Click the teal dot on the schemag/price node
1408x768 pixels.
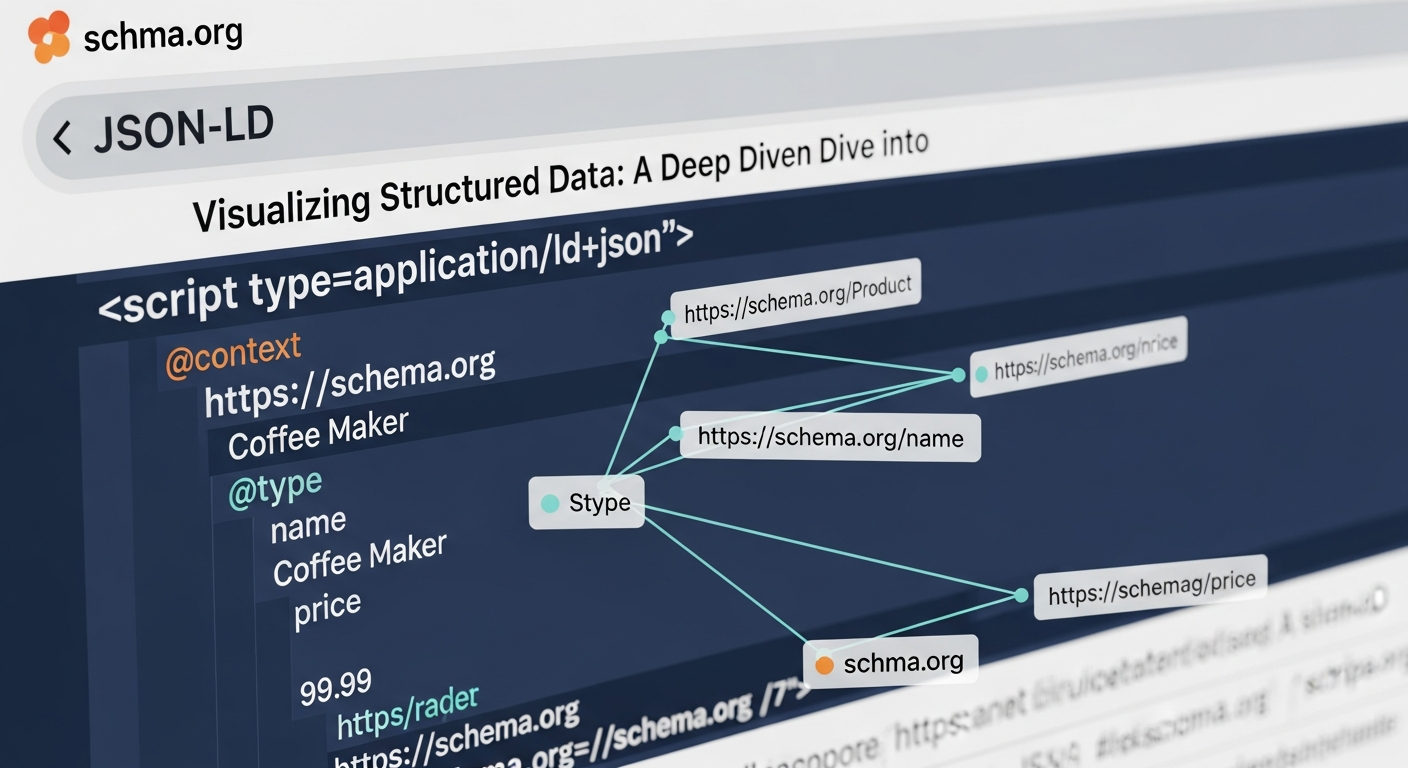pos(1021,595)
